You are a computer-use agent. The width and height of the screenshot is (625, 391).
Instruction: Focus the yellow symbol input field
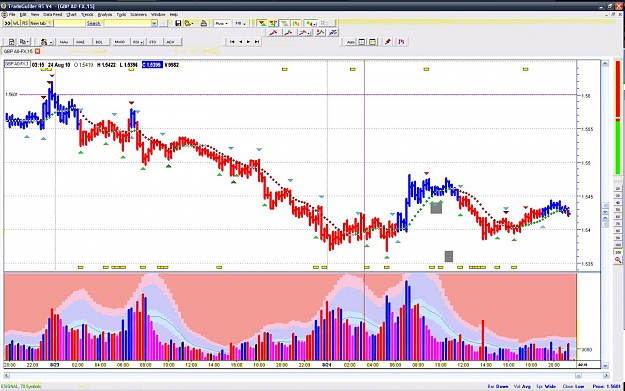[69, 24]
